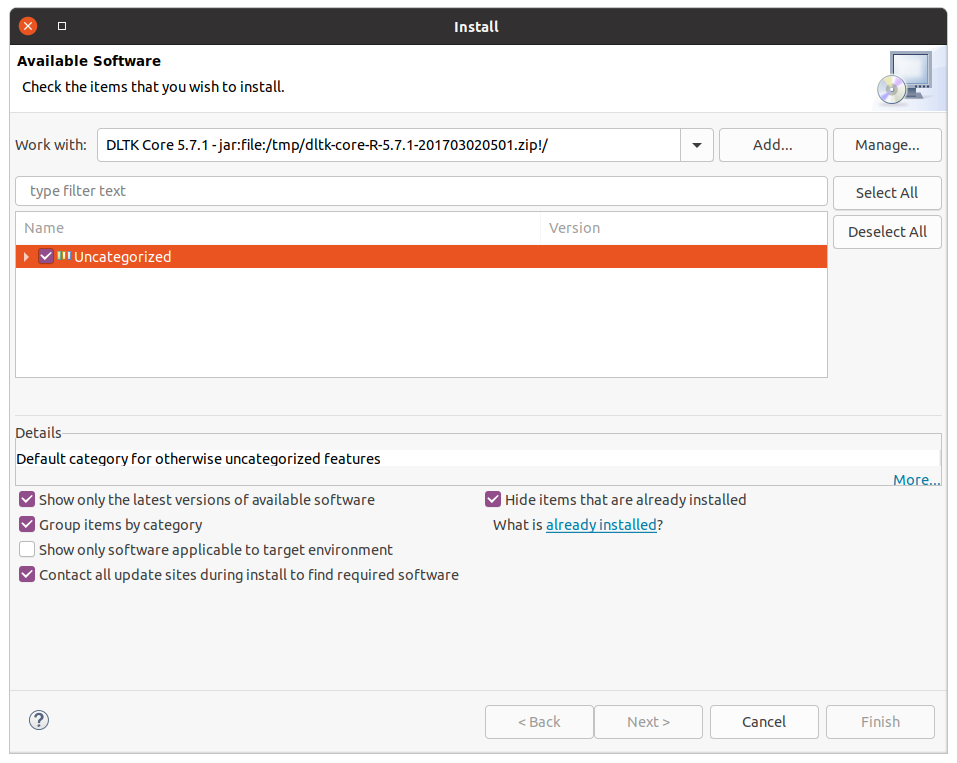Screen dimensions: 957x763
Task: Click the feature icon beside Uncategorized
Action: [x=63, y=256]
